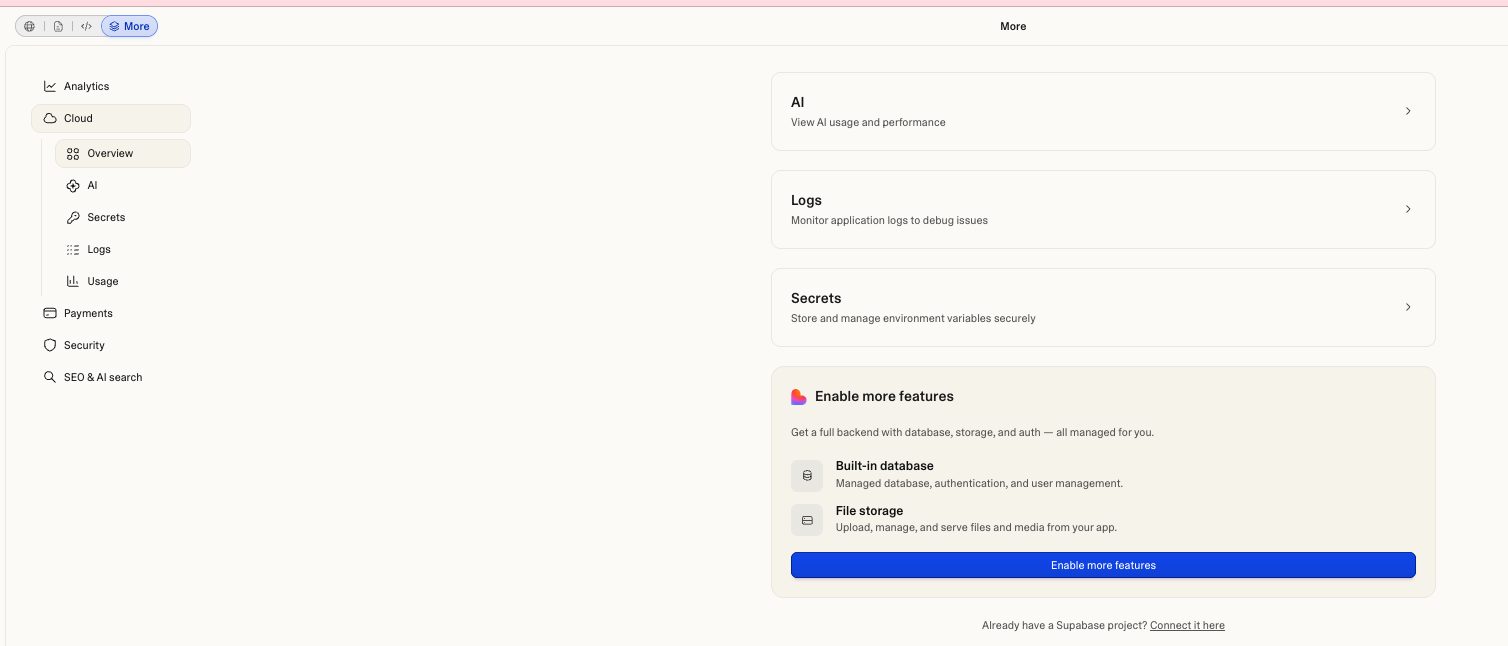Click the File storage icon
The height and width of the screenshot is (646, 1508).
(807, 520)
